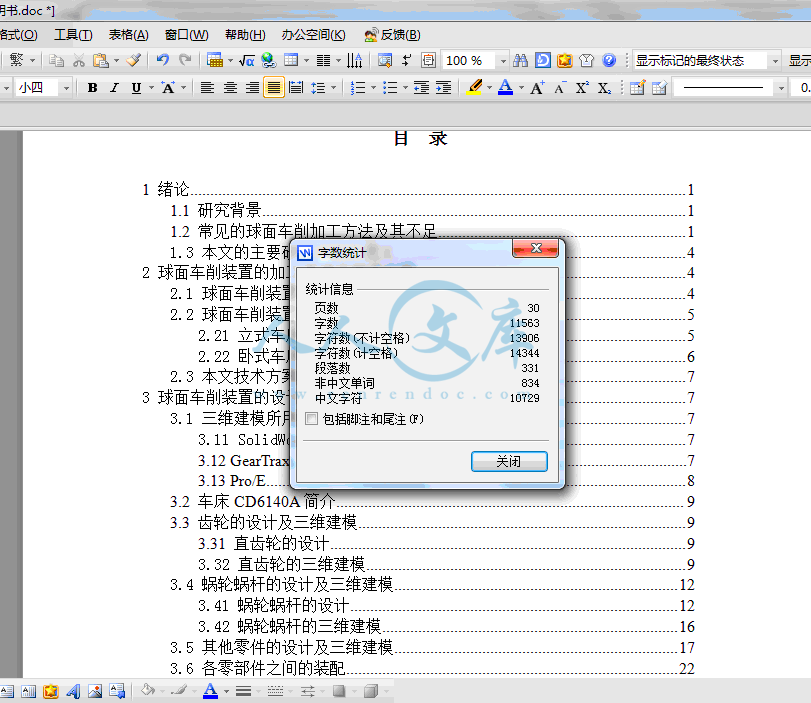The width and height of the screenshot is (811, 703).
Task: Expand the highlight color dropdown arrow
Action: click(x=489, y=88)
